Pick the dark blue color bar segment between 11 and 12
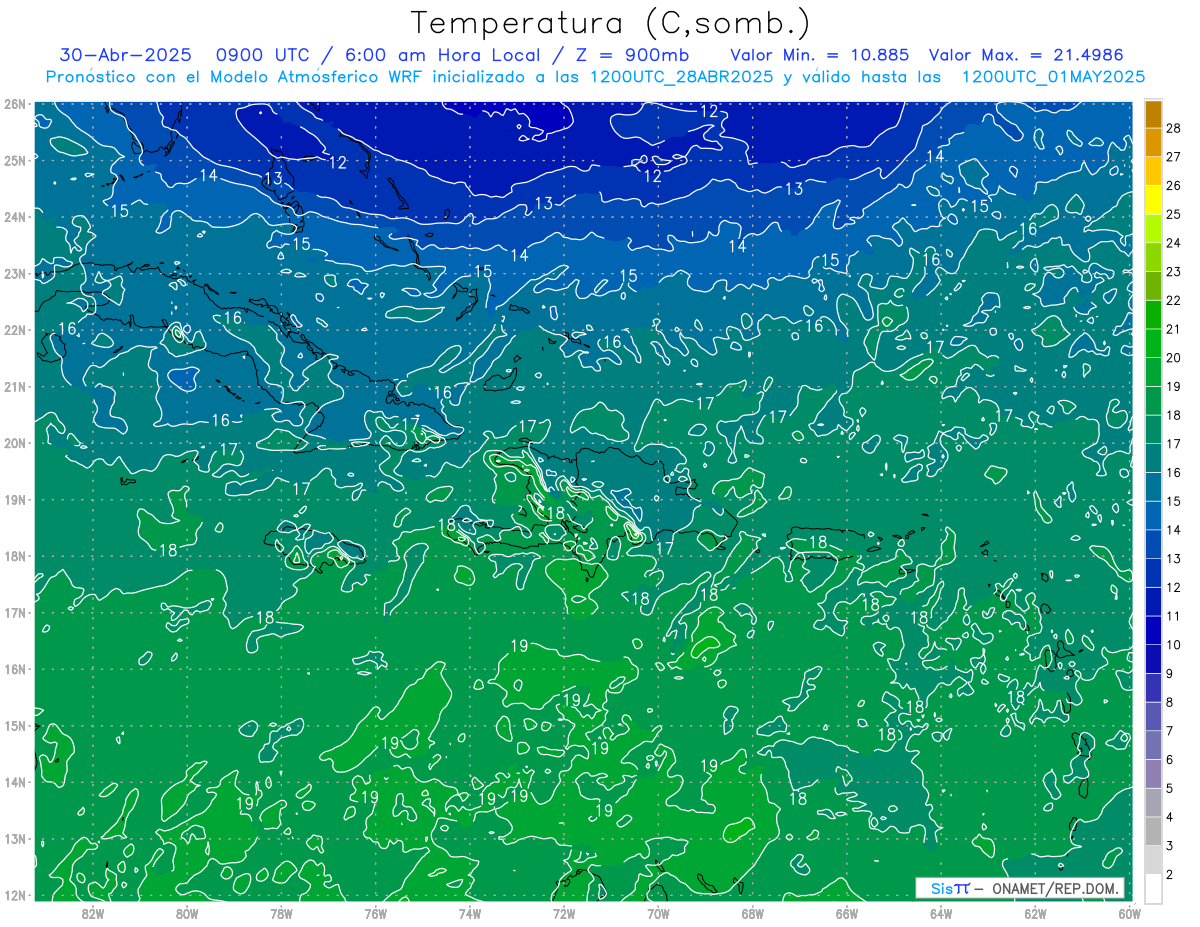 [x=1153, y=602]
